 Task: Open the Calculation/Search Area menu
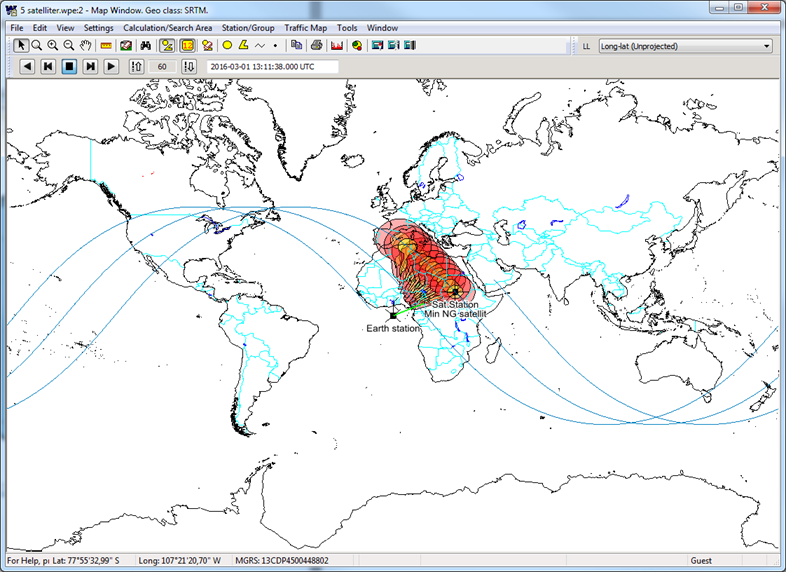pos(167,28)
